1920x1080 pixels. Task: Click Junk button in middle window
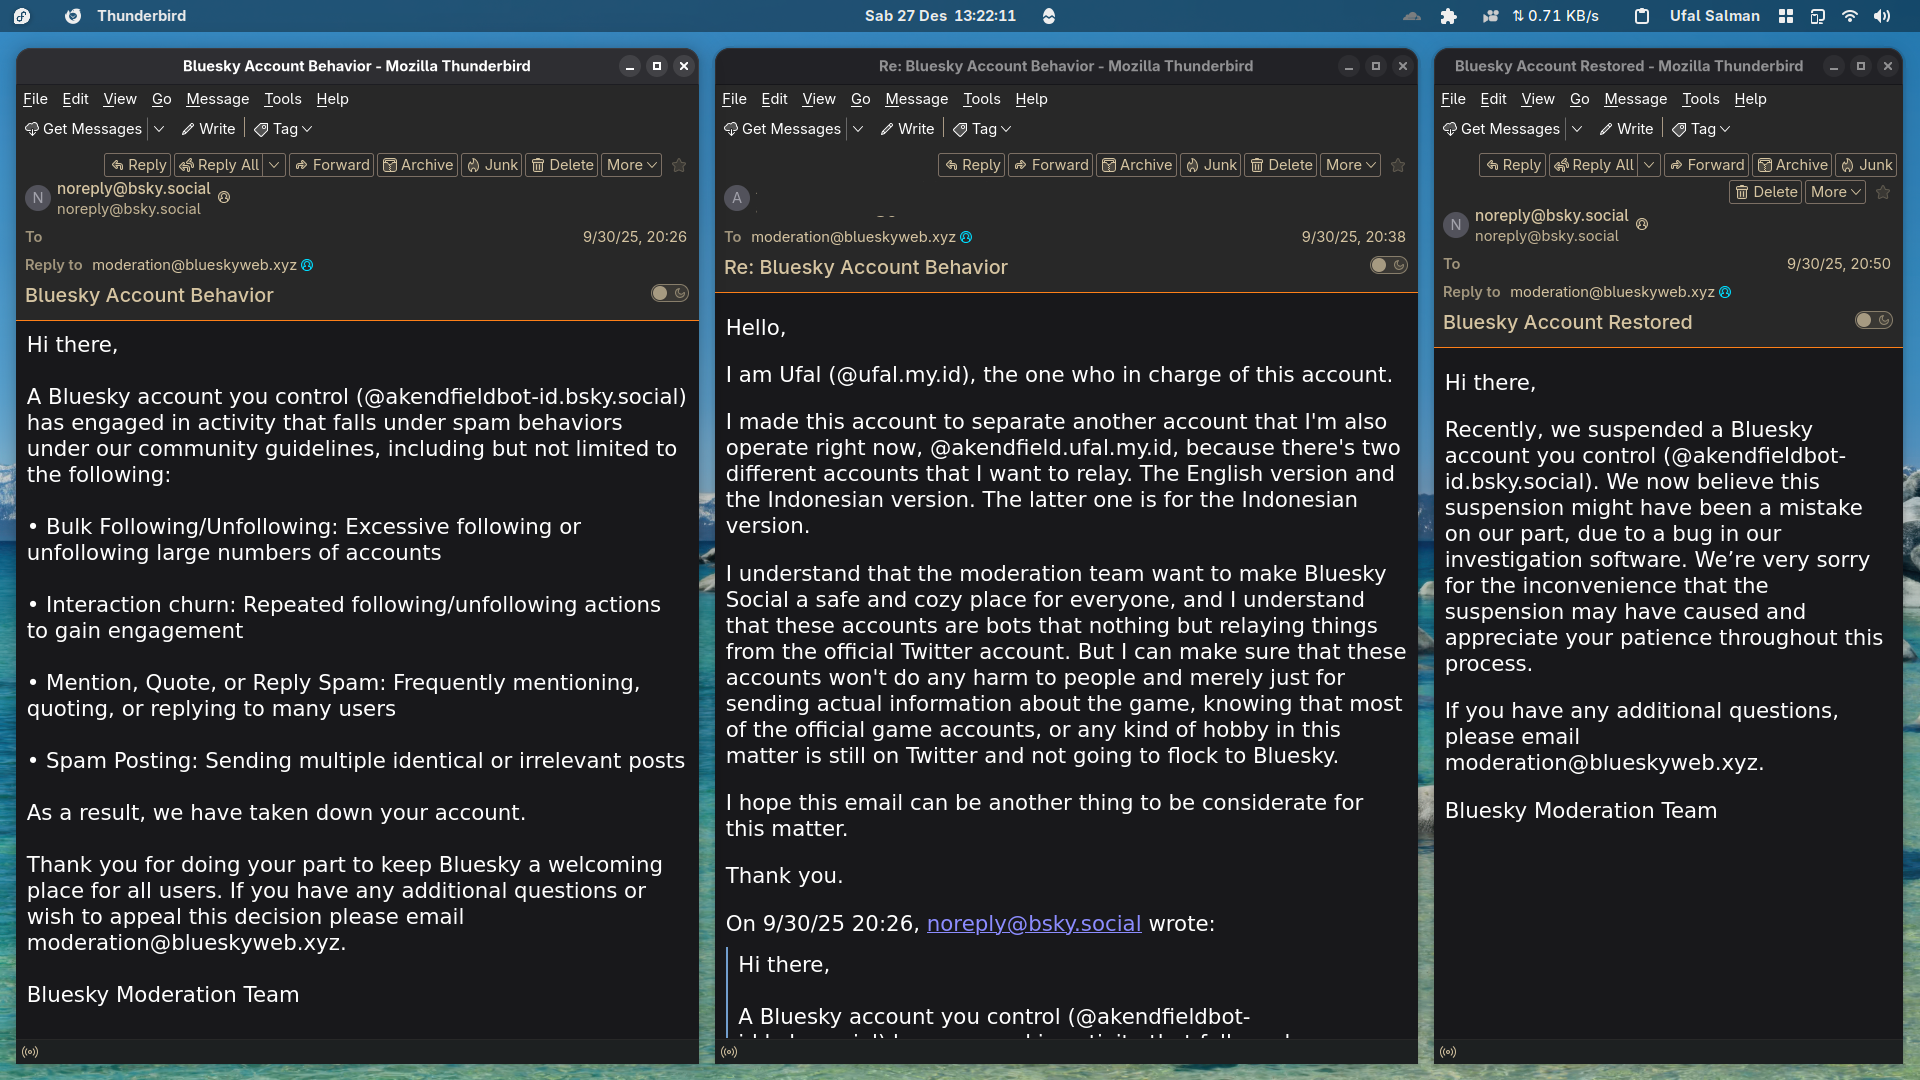pos(1210,165)
